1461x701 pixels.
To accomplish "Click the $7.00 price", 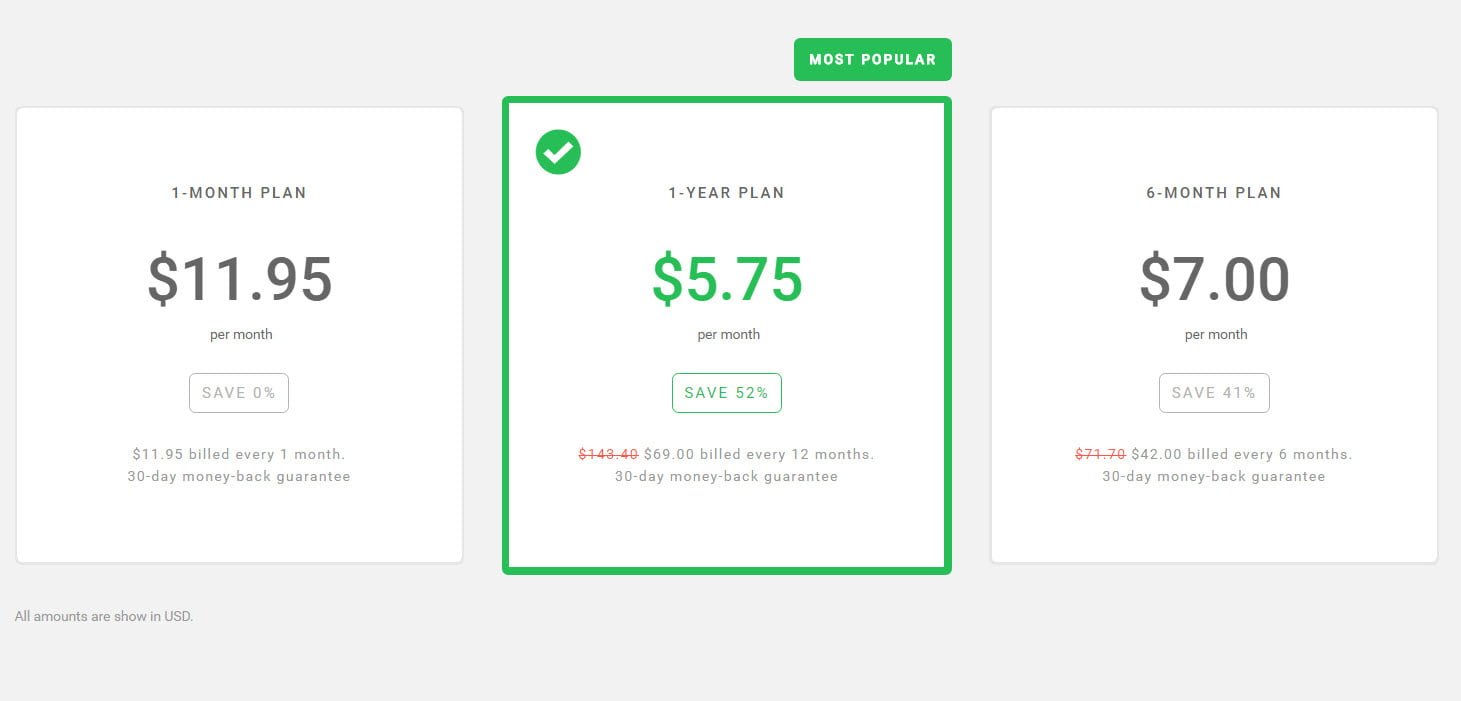I will pyautogui.click(x=1214, y=279).
